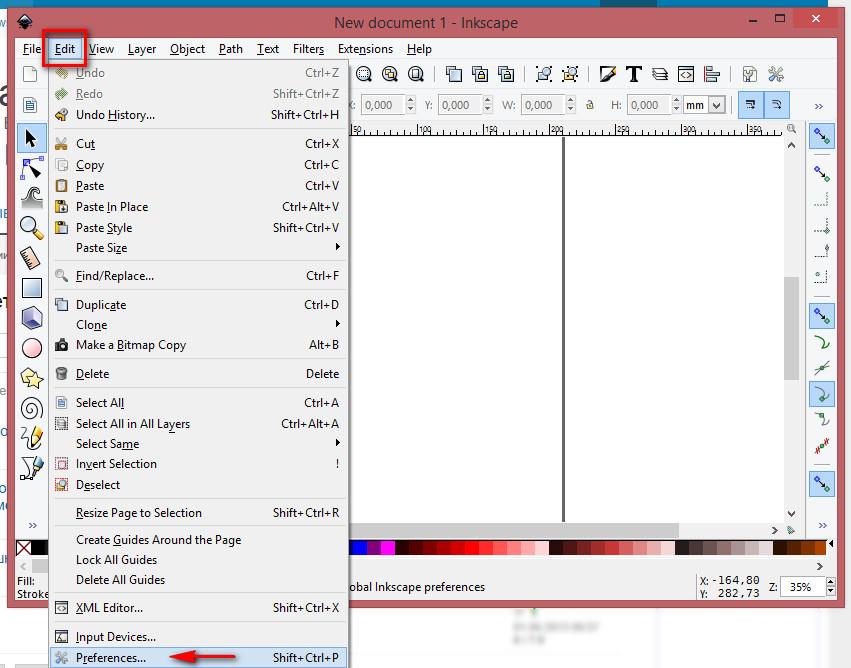Viewport: 851px width, 668px height.
Task: Open the XML editor toolbar icon
Action: click(685, 74)
